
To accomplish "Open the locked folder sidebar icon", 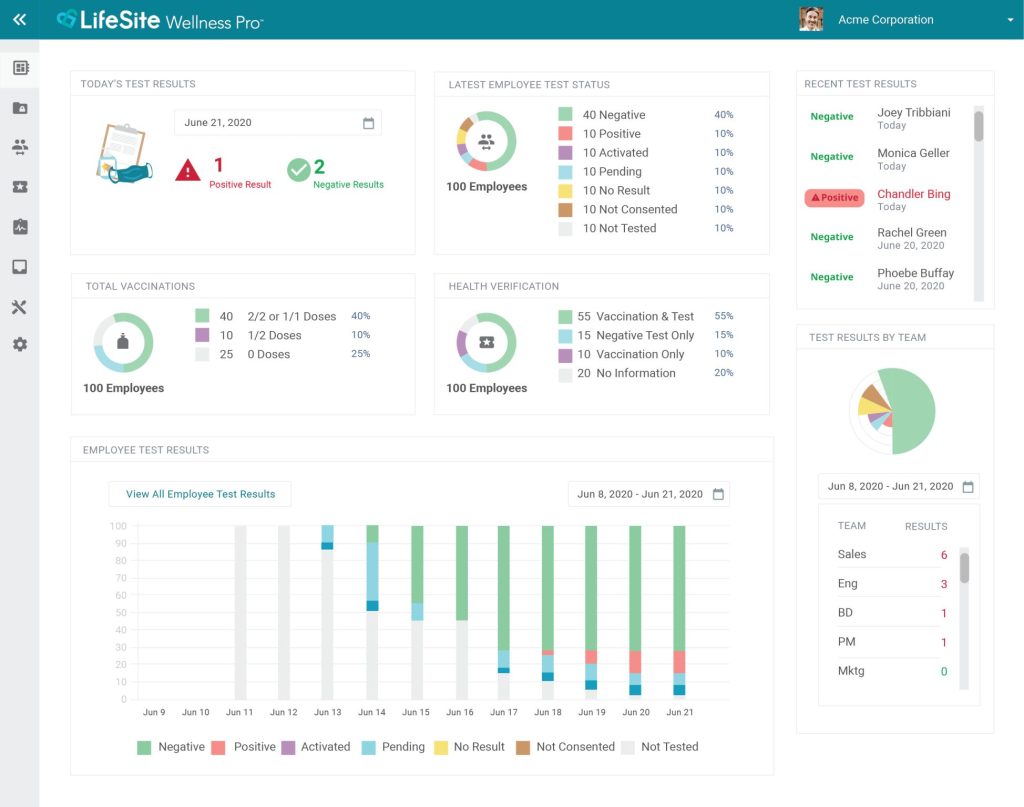I will tap(20, 108).
